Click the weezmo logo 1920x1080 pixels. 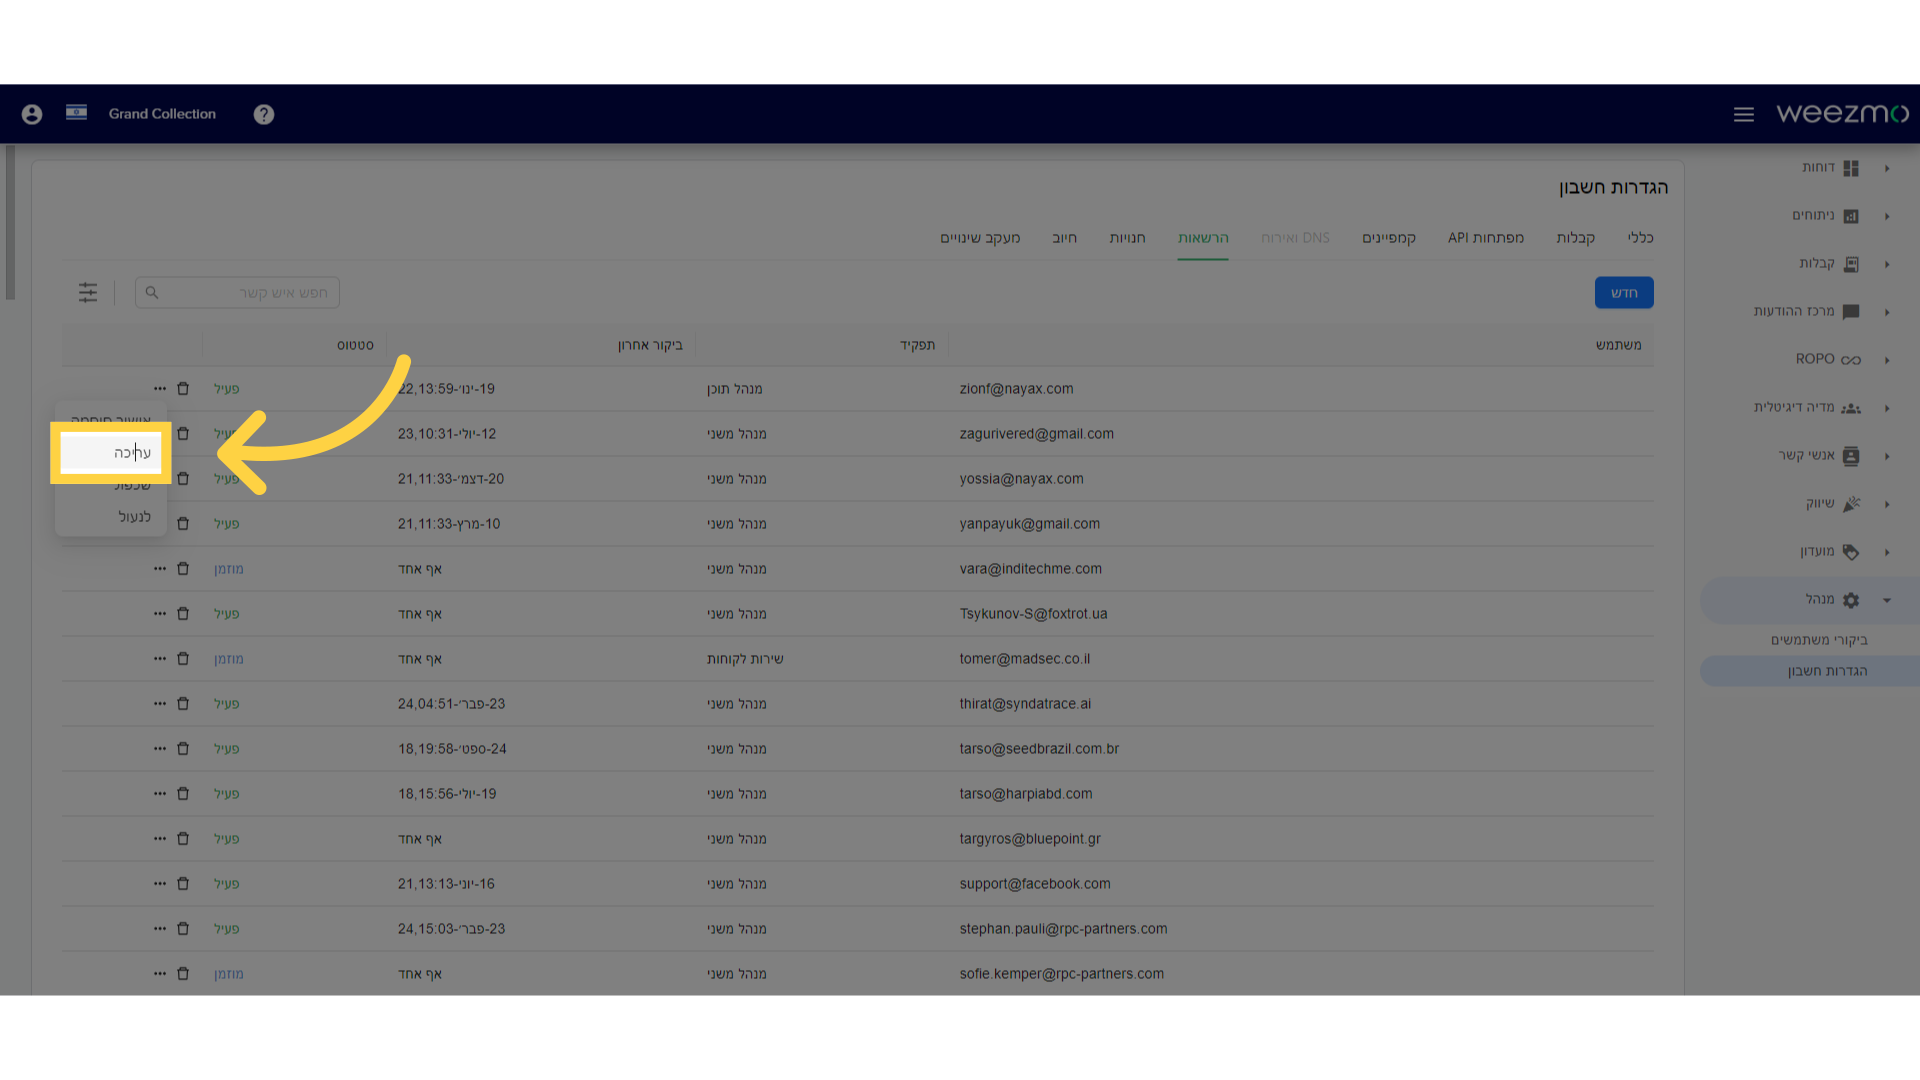1842,114
